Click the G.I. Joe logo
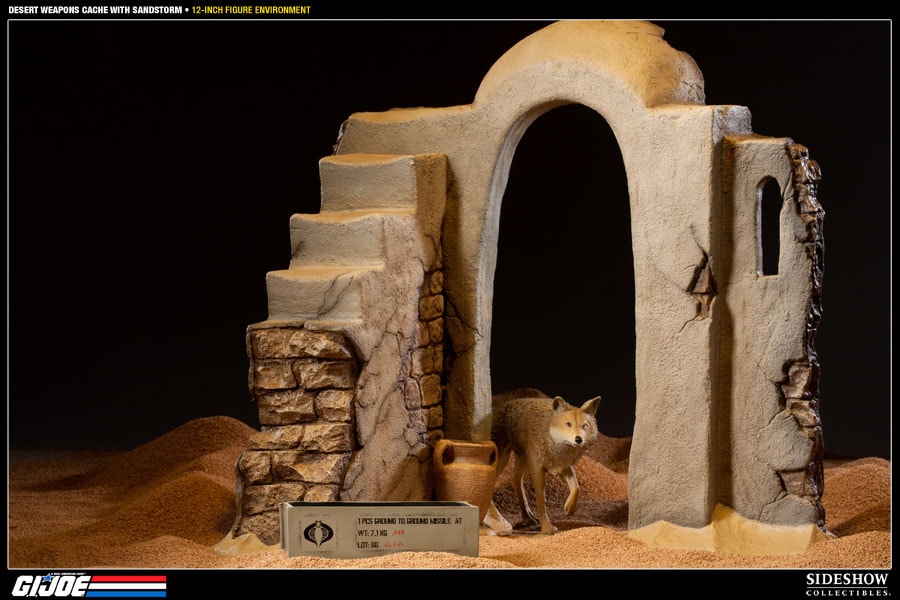The image size is (900, 600). (x=90, y=585)
